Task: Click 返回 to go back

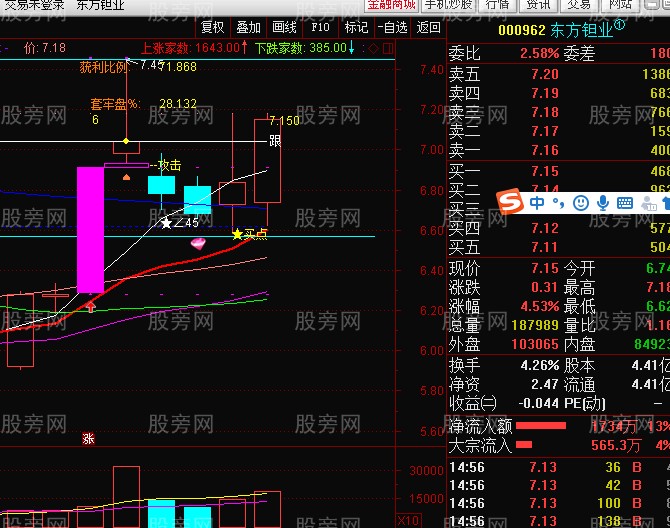Action: click(x=428, y=28)
